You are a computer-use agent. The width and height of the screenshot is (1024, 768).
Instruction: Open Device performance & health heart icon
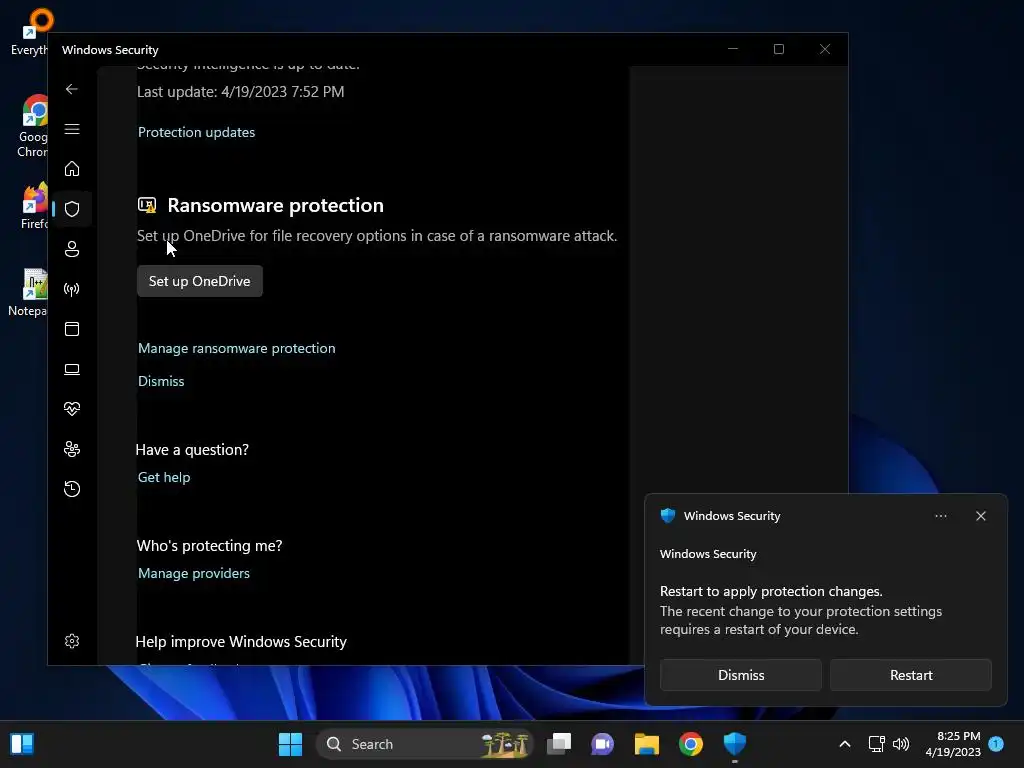(72, 409)
